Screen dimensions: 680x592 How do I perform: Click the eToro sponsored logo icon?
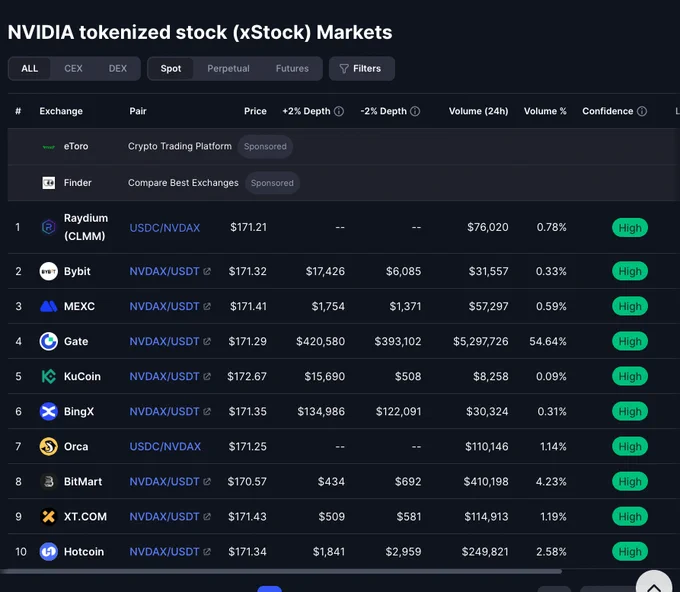click(49, 147)
